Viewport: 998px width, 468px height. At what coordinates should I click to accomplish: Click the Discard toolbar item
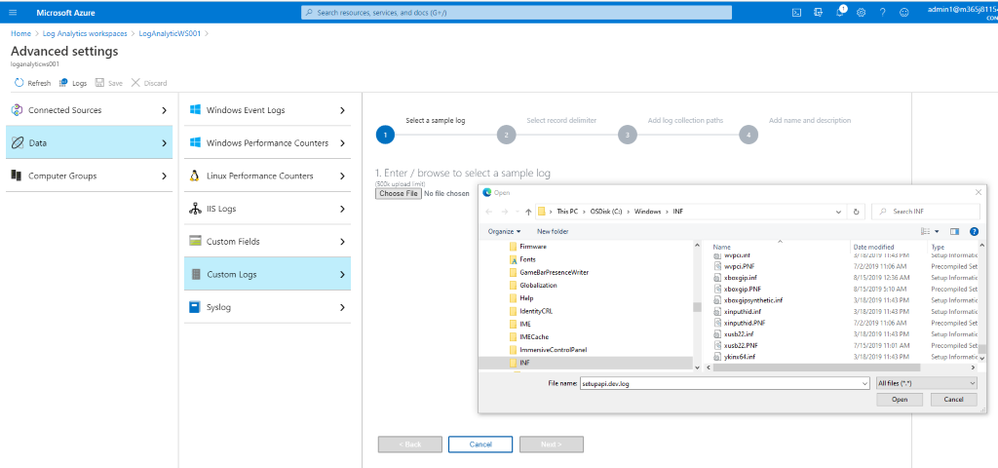point(149,83)
